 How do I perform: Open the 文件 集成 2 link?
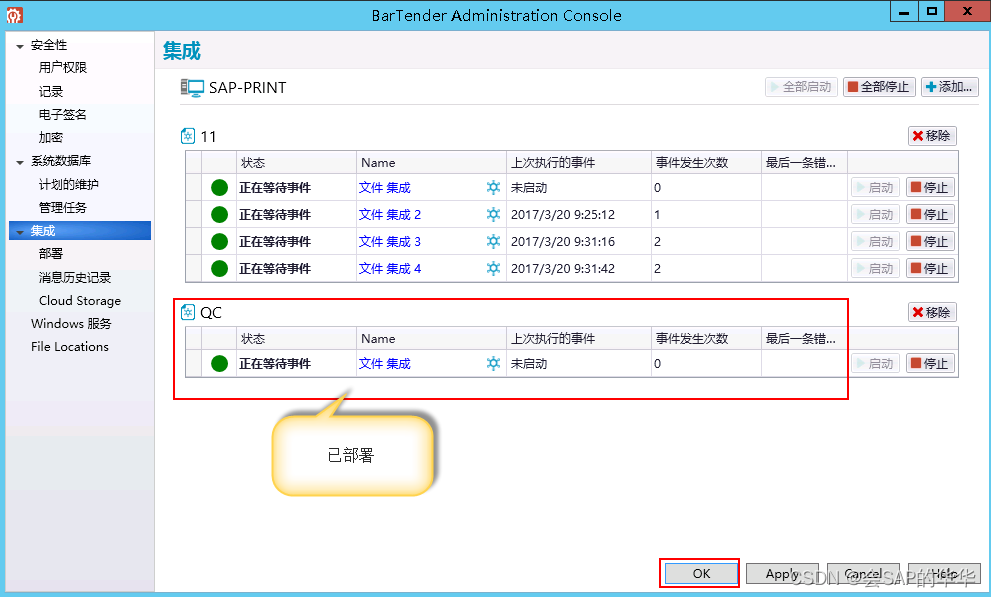click(389, 214)
